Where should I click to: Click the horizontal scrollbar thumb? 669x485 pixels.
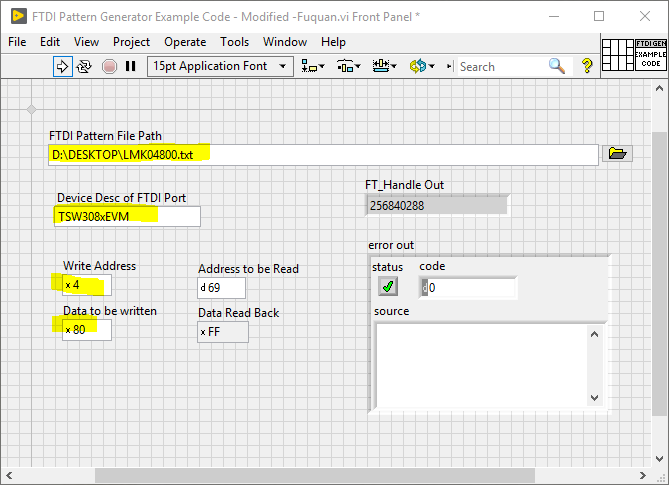pos(315,475)
